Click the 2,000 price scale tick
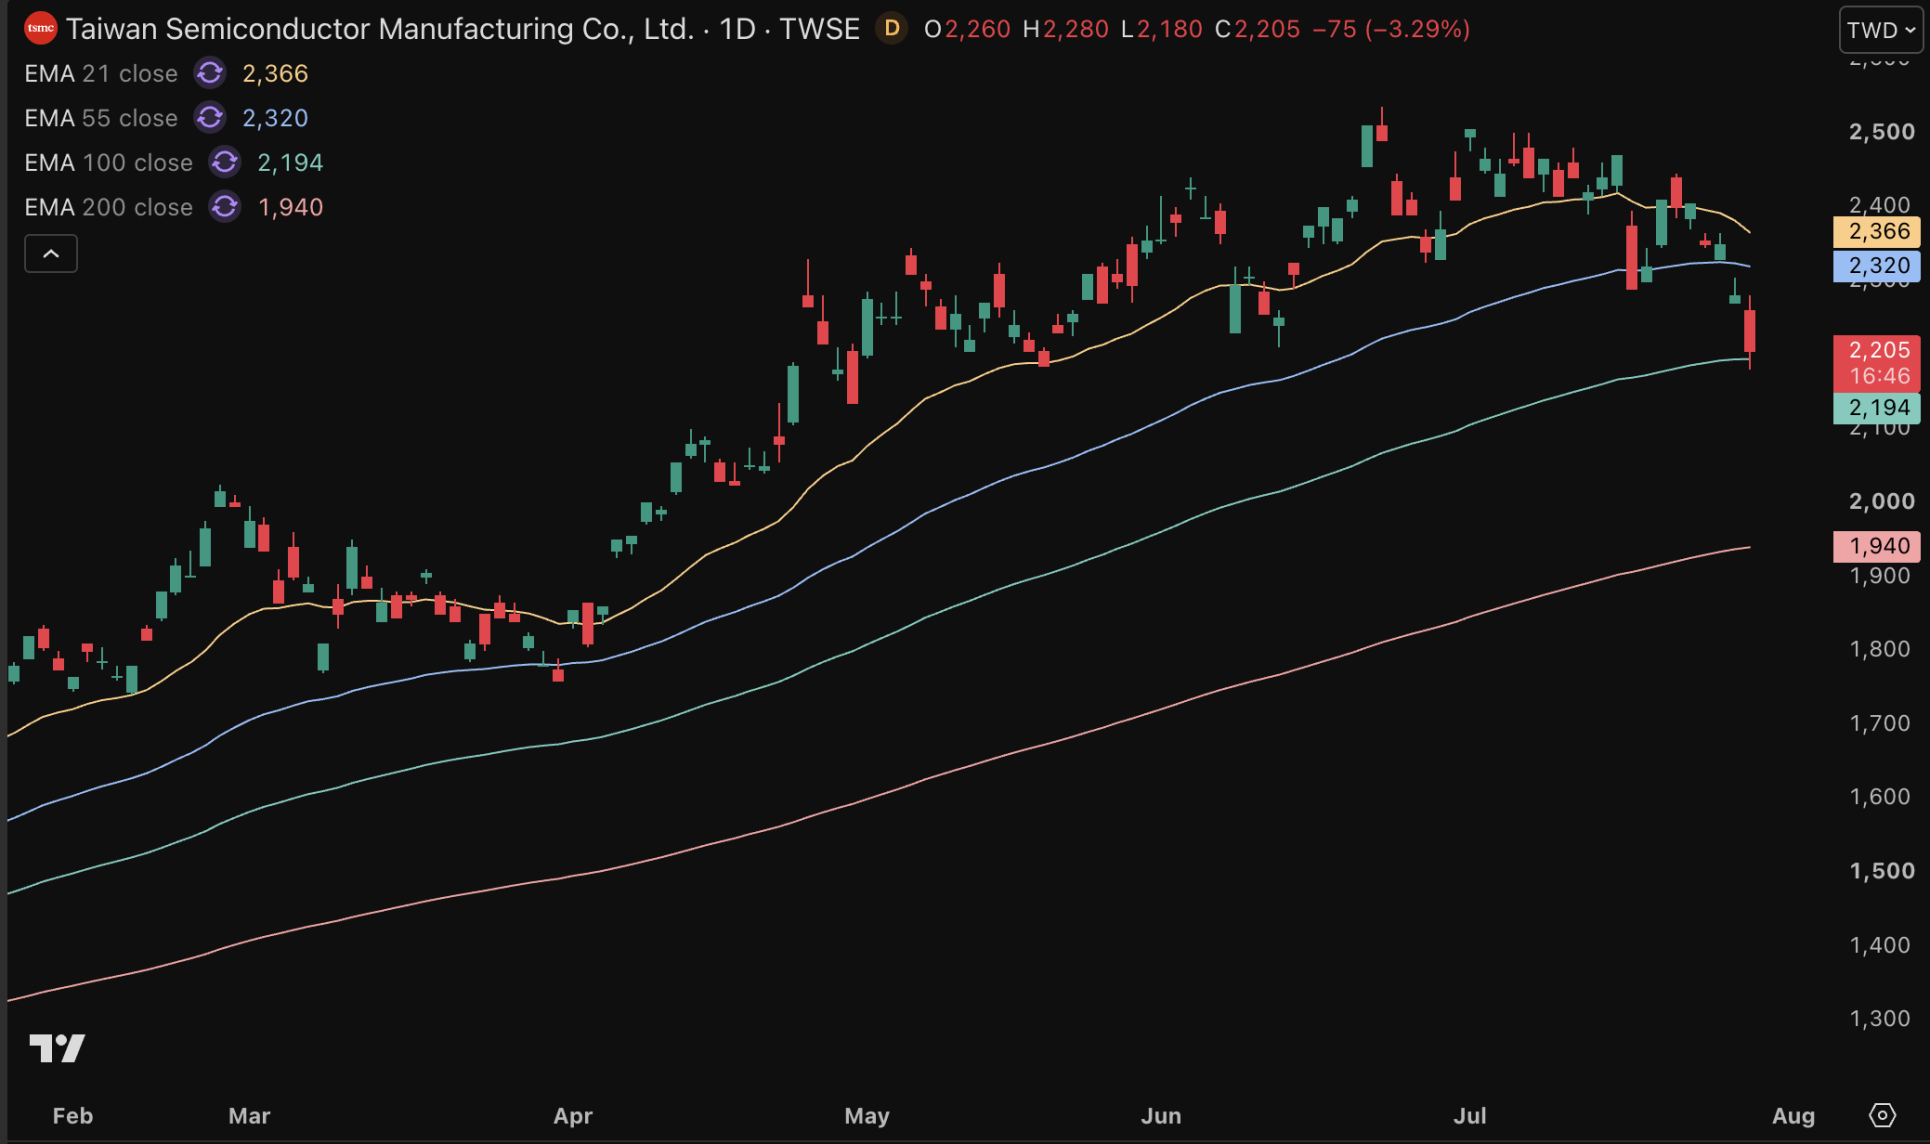Image resolution: width=1930 pixels, height=1144 pixels. pos(1881,501)
